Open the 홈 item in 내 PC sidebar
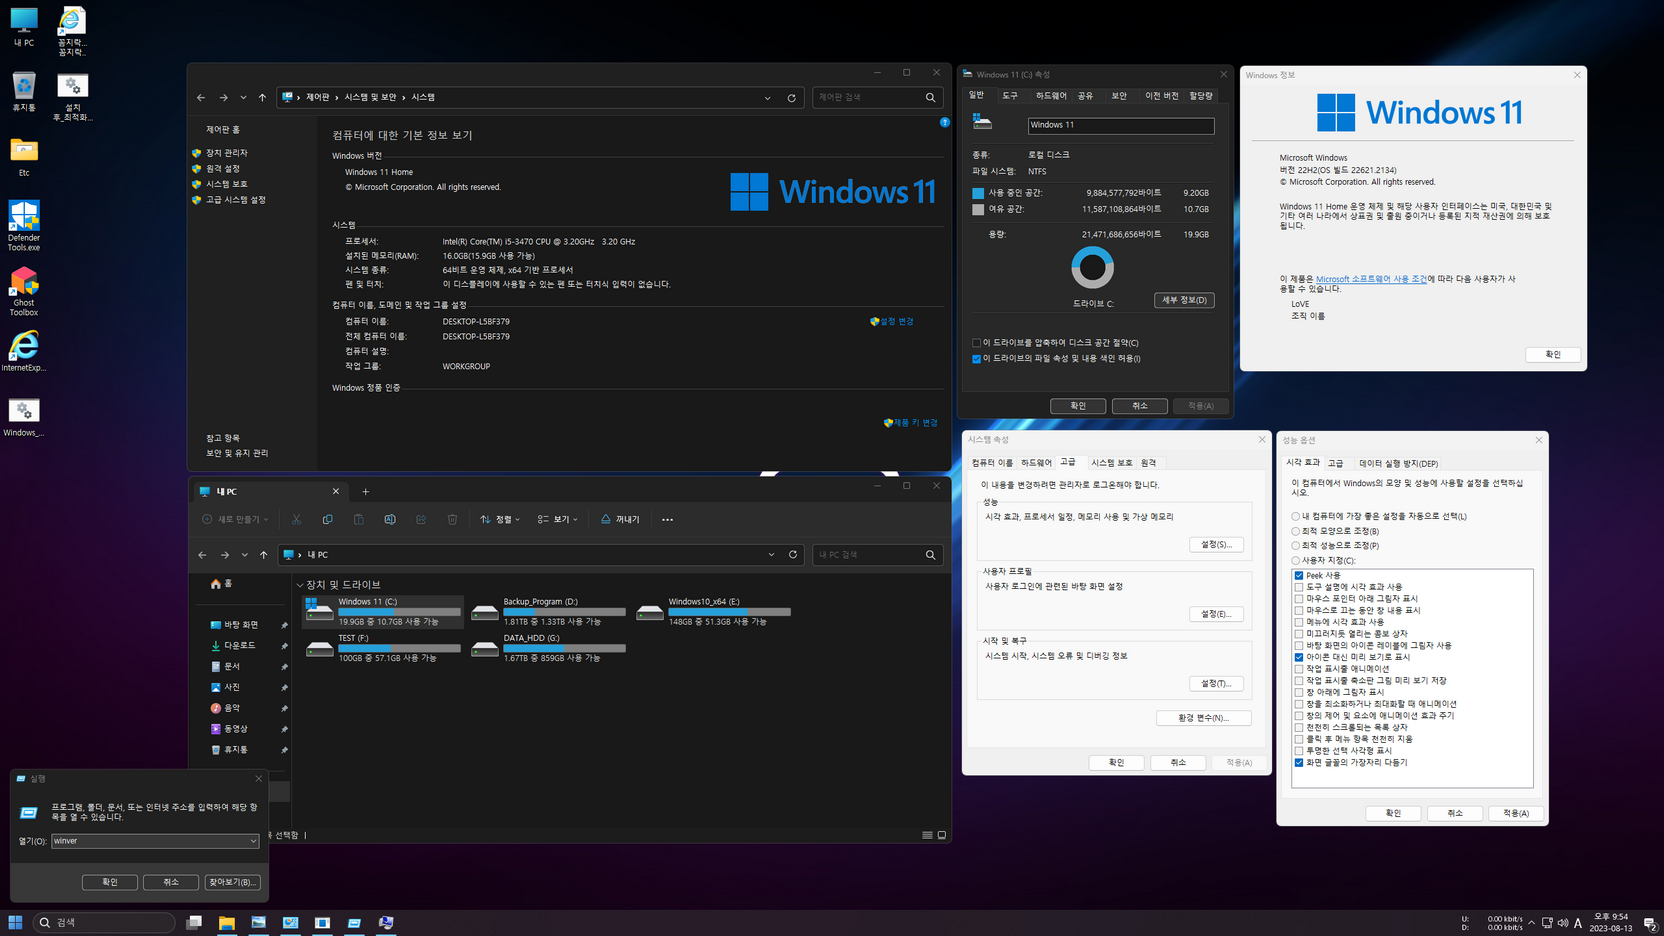This screenshot has height=936, width=1664. coord(222,583)
